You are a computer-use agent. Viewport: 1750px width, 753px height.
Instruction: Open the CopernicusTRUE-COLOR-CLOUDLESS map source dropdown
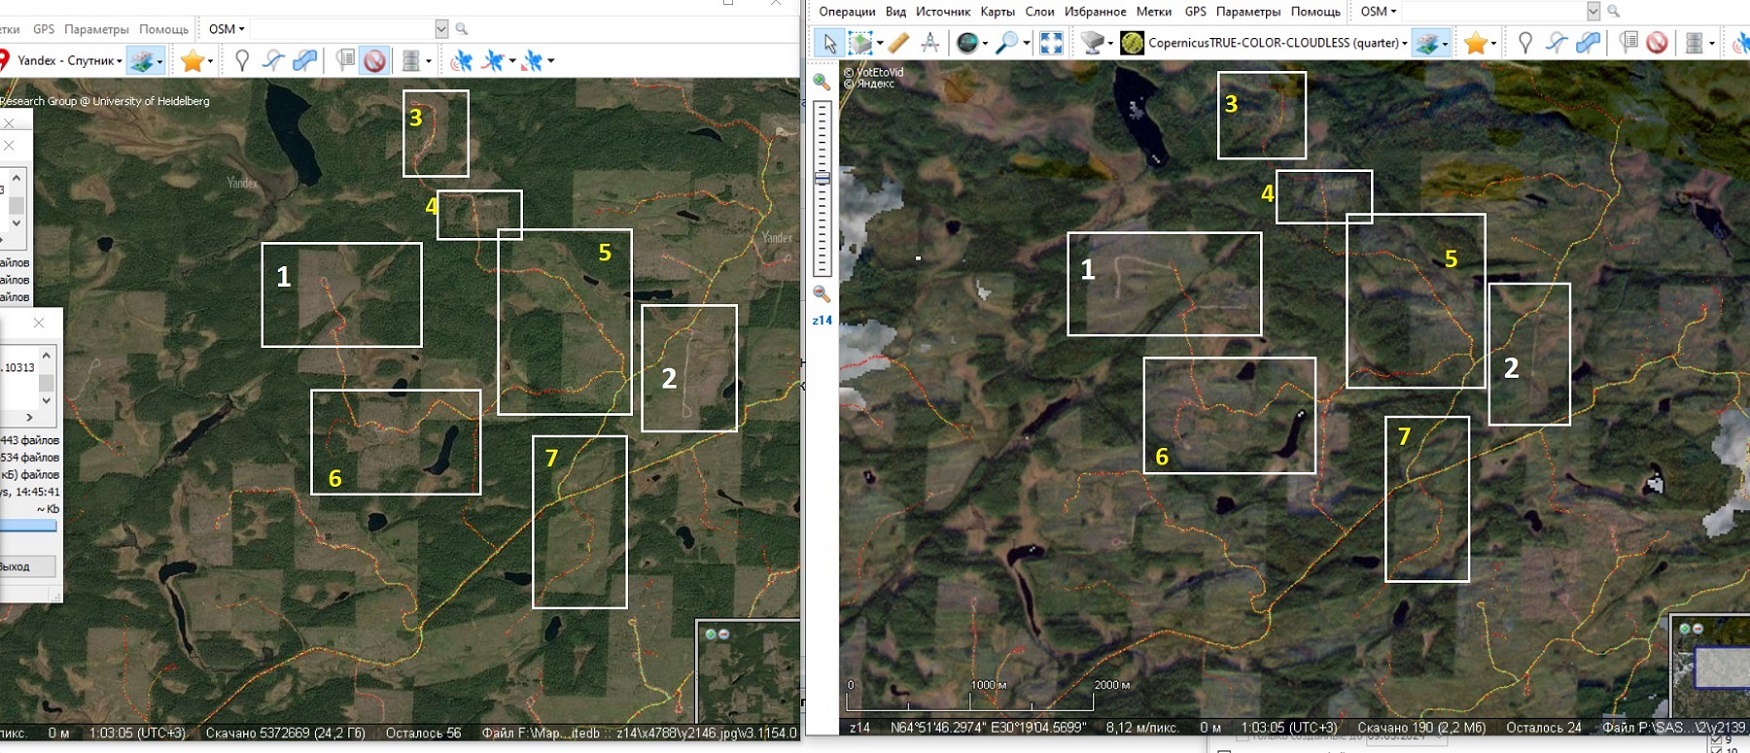(1268, 43)
